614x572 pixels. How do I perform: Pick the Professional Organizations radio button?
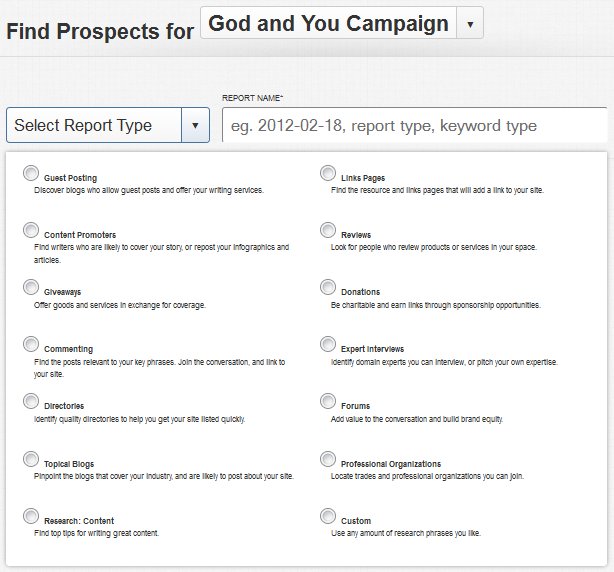click(x=328, y=459)
